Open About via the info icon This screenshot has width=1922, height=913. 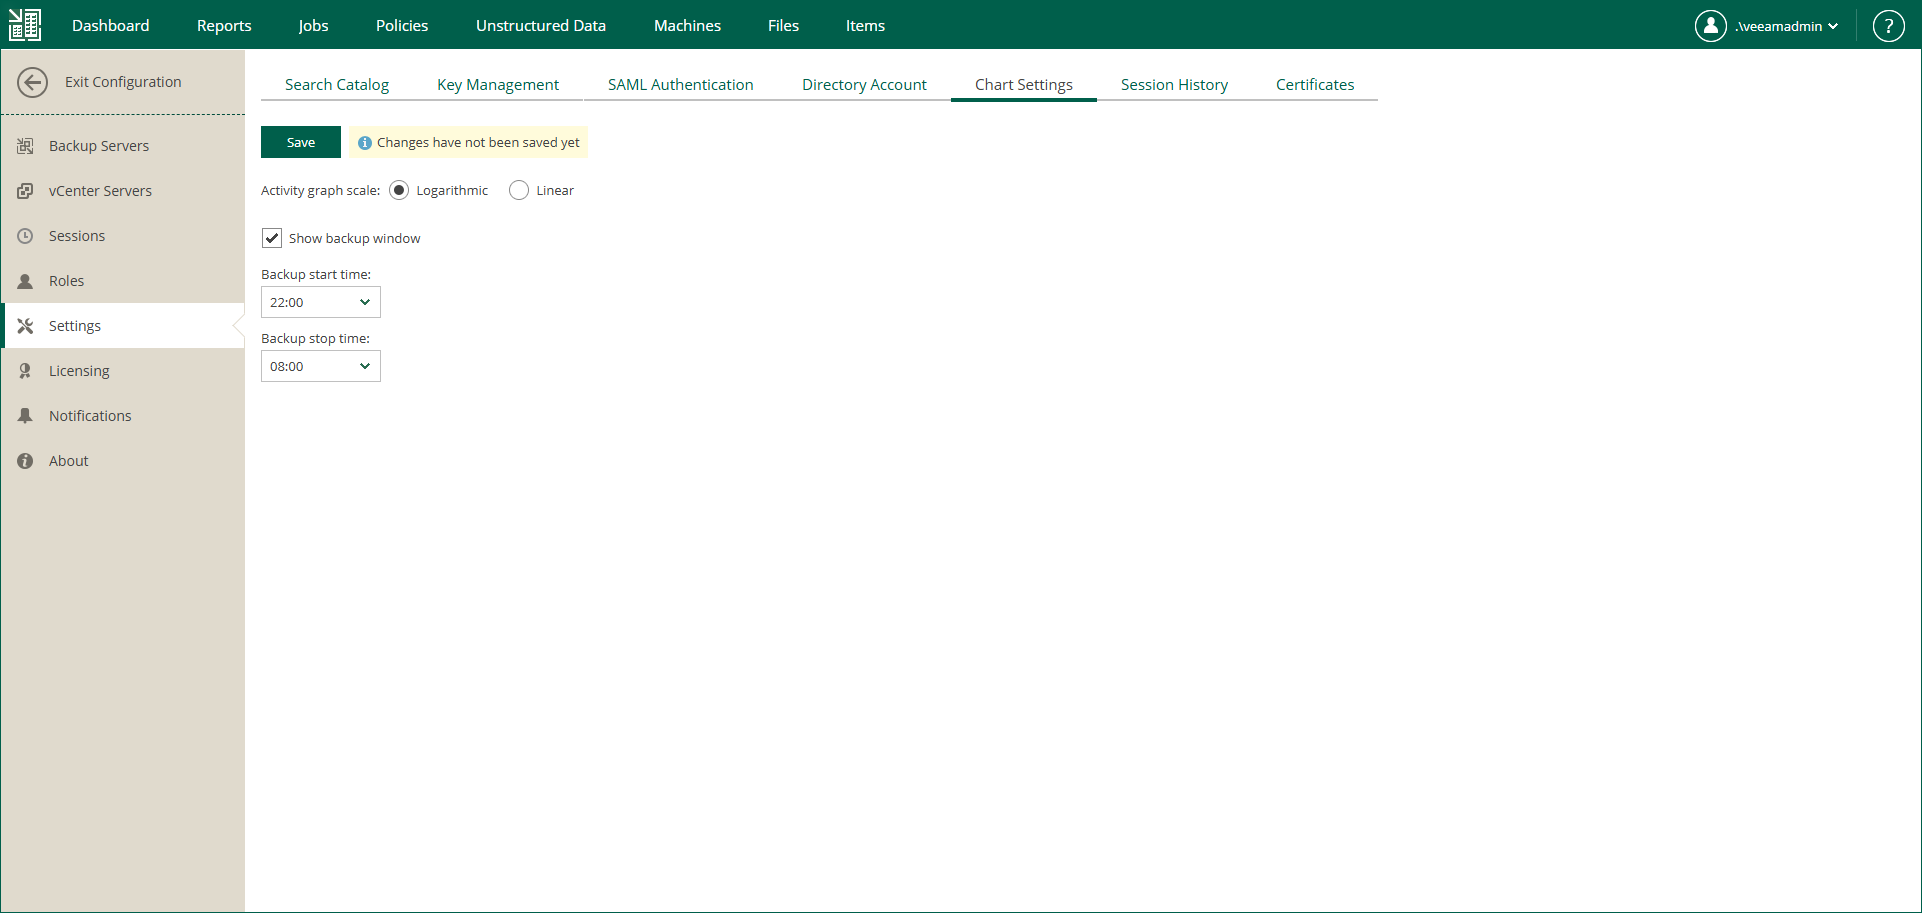[26, 460]
